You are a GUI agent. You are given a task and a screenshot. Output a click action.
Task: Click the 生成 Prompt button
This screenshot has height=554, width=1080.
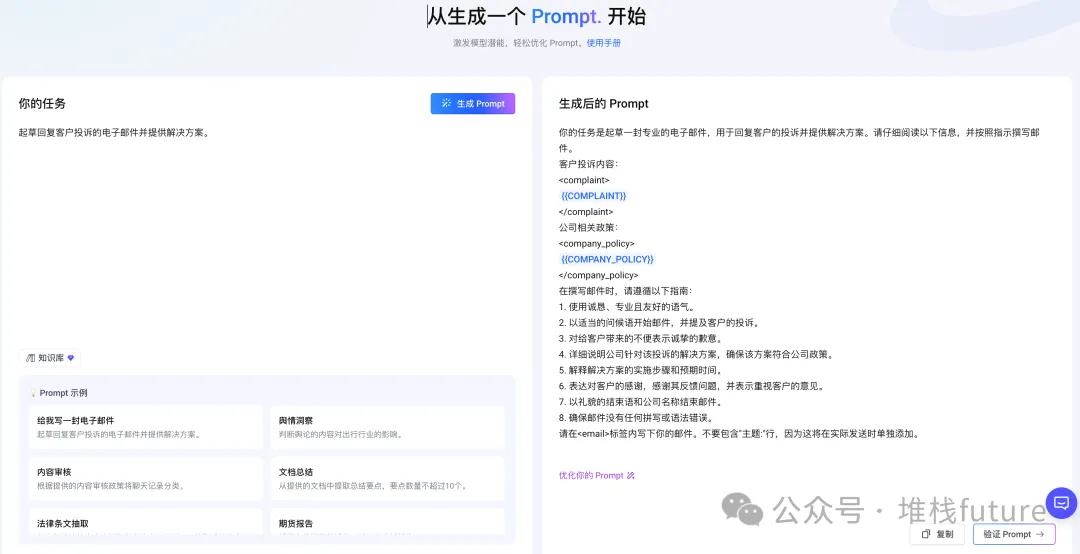(x=472, y=103)
